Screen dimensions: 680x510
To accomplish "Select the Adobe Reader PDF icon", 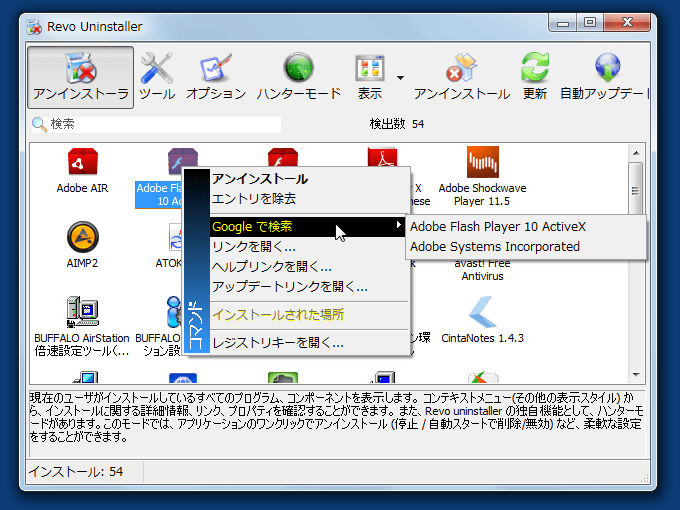I will tap(382, 157).
